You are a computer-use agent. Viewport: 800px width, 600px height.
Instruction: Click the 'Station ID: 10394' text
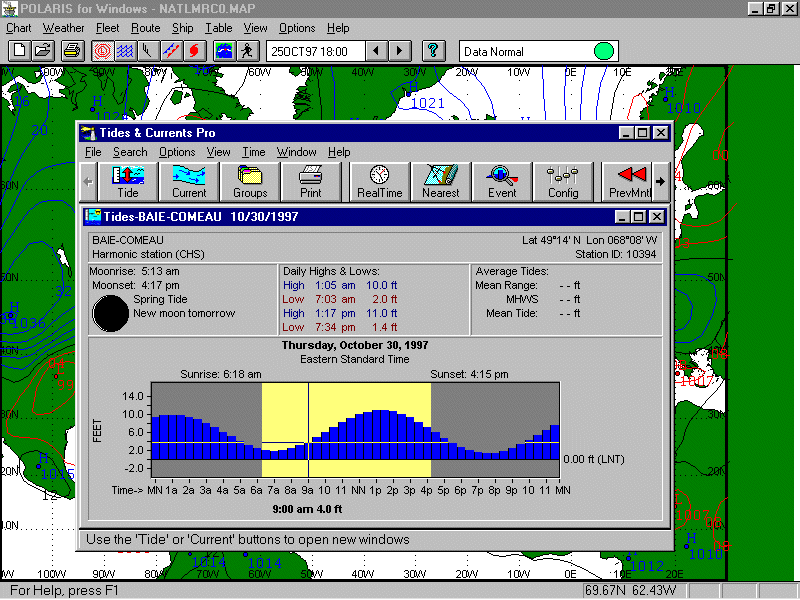pos(616,254)
